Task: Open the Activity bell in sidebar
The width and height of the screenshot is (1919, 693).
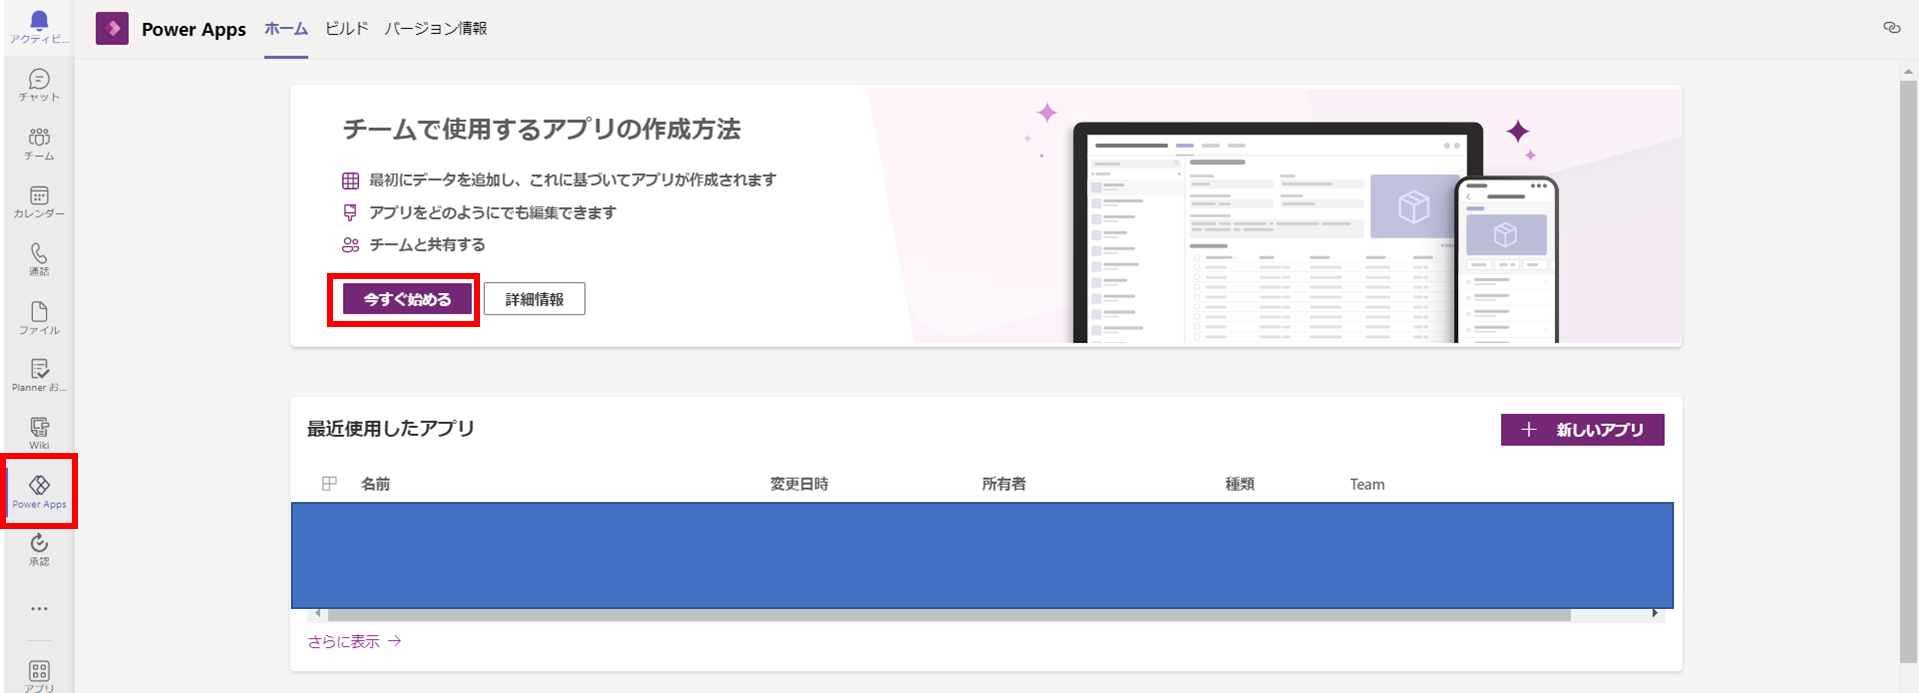Action: pos(39,26)
